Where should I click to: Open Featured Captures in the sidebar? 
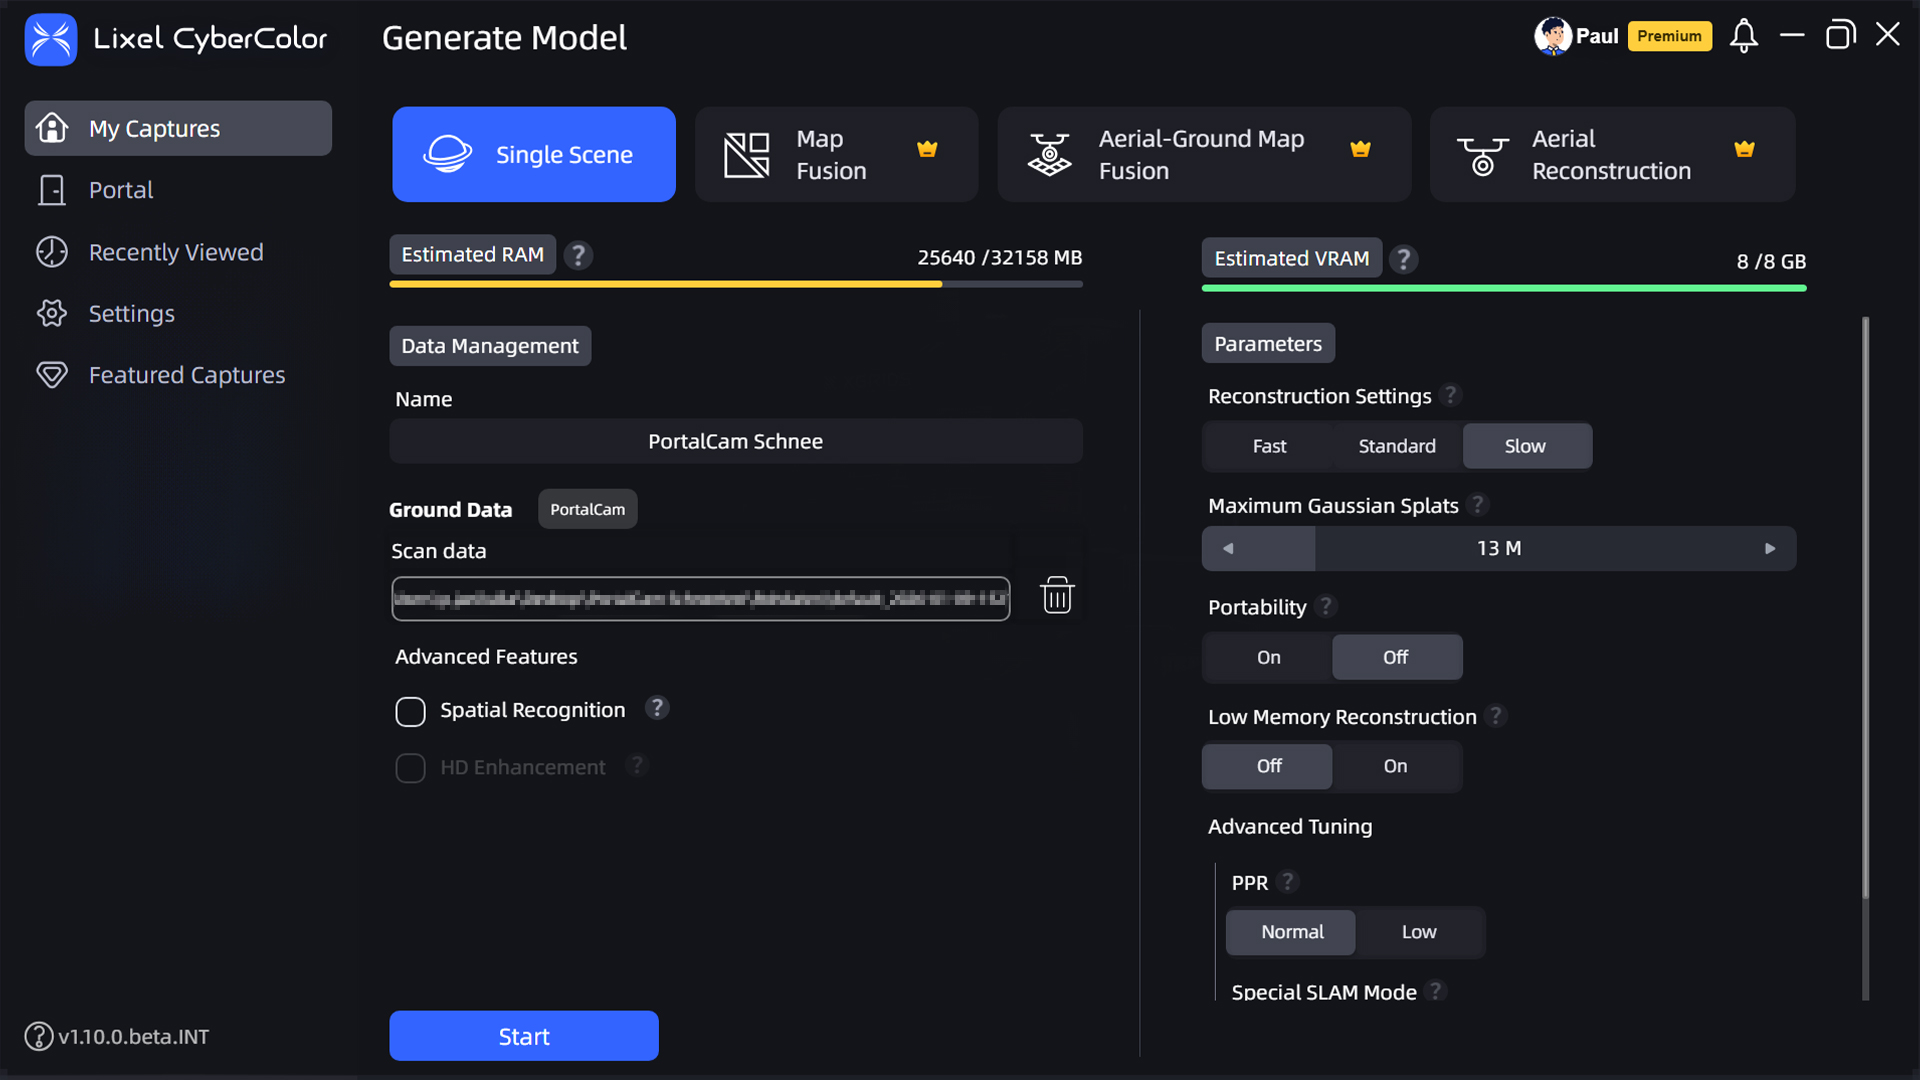click(x=186, y=375)
